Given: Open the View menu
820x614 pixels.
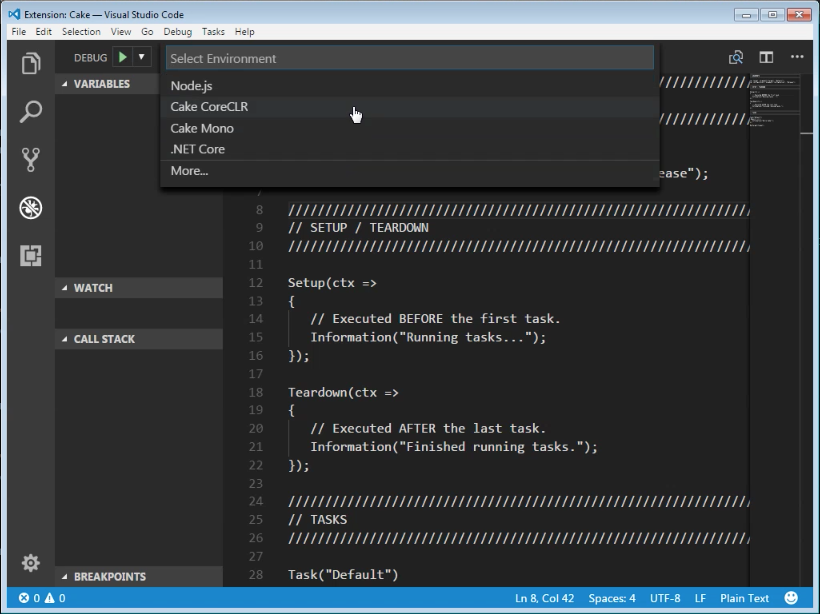Looking at the screenshot, I should [121, 32].
